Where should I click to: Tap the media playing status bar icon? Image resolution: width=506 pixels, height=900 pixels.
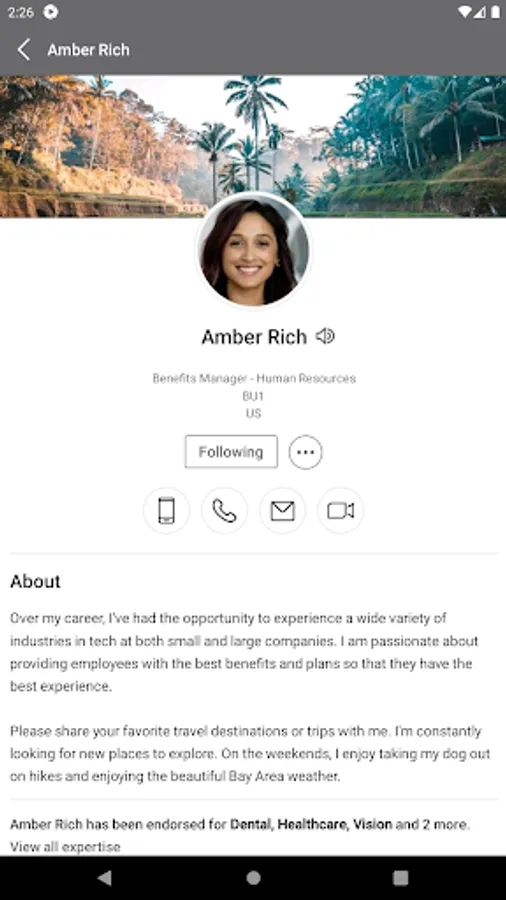coord(50,11)
